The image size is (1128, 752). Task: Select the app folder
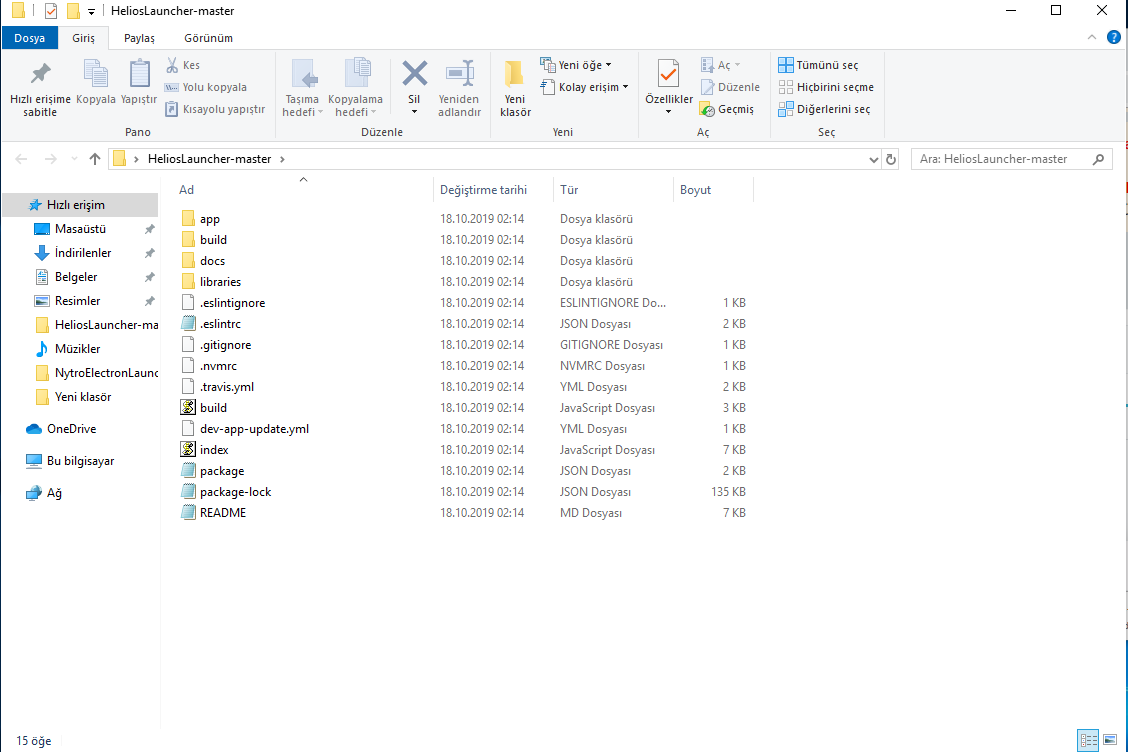click(210, 219)
